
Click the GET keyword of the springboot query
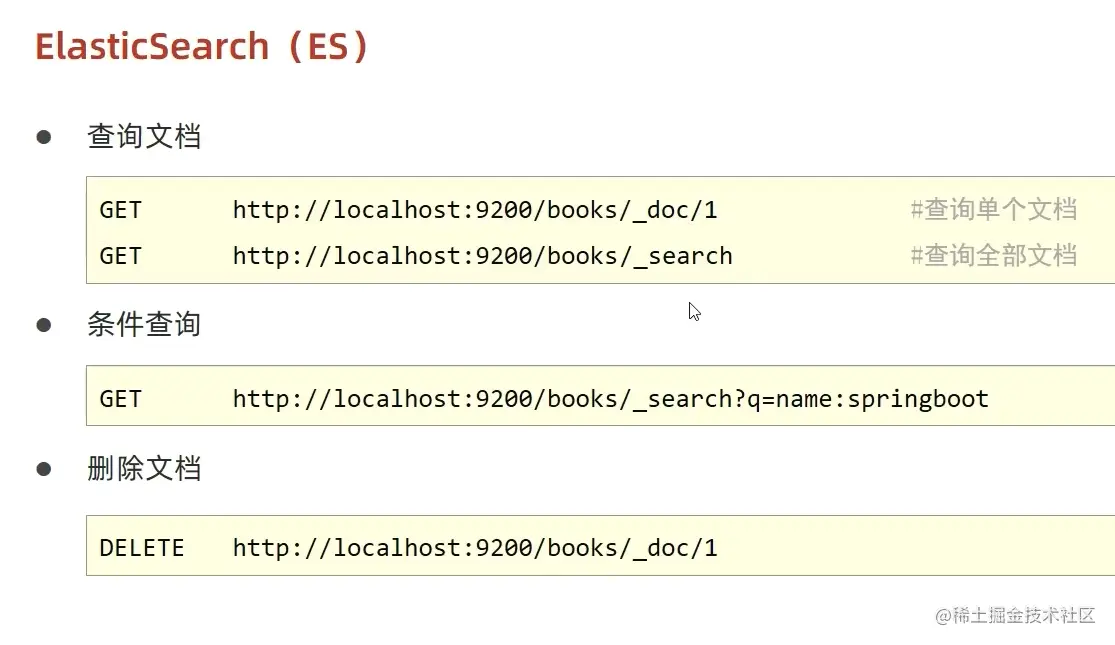click(x=120, y=399)
